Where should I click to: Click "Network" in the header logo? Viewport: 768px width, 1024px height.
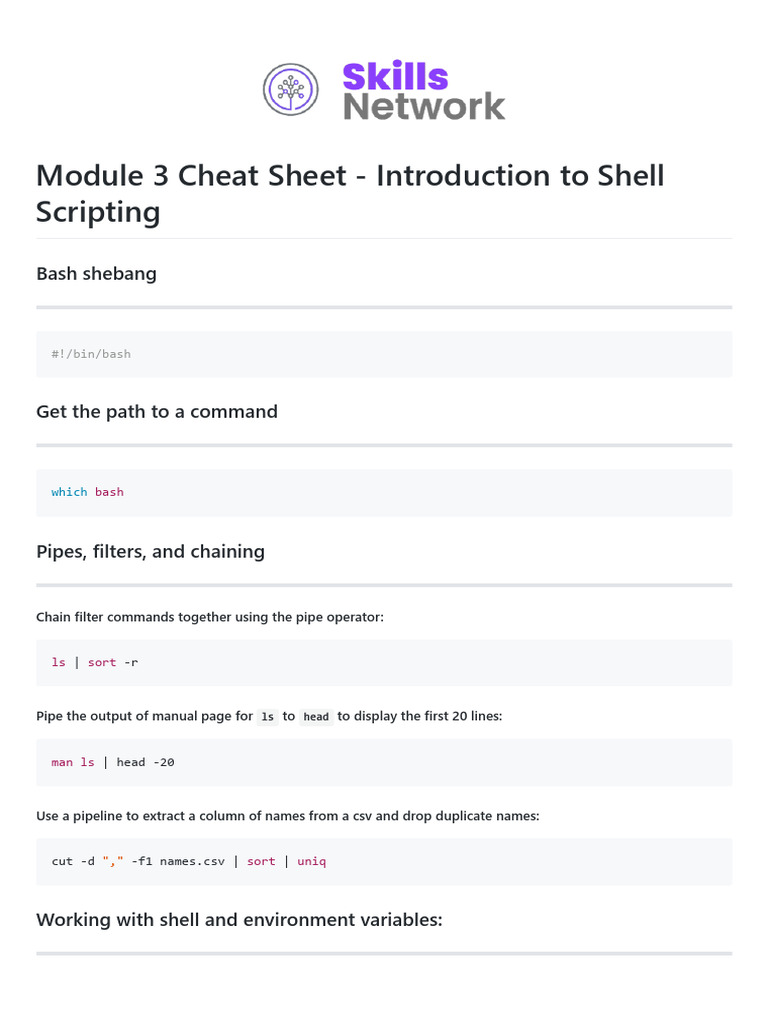point(424,105)
